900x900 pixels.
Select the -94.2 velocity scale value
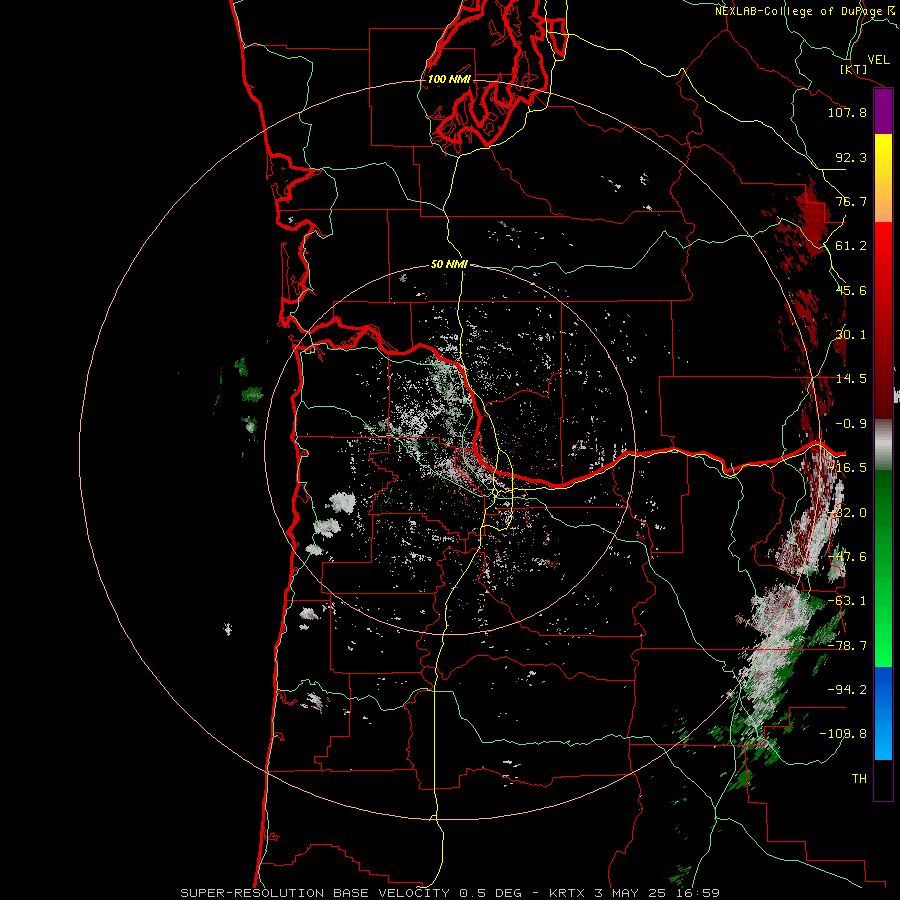(x=847, y=690)
